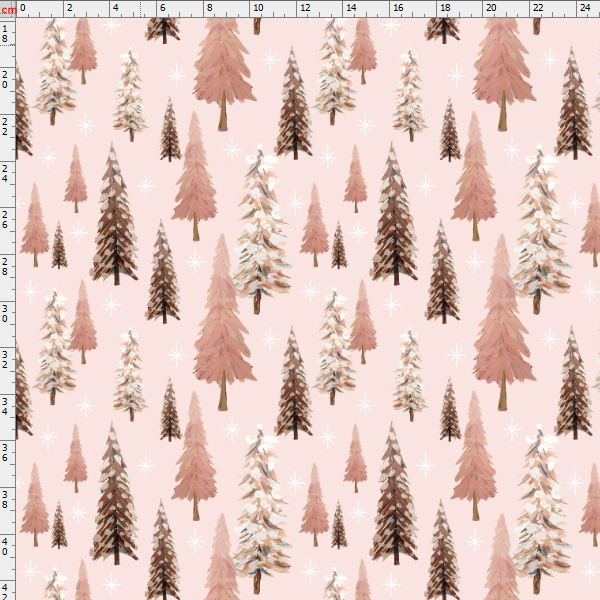Click the 22 mark on the vertical ruler
This screenshot has height=600, width=600.
pyautogui.click(x=5, y=127)
